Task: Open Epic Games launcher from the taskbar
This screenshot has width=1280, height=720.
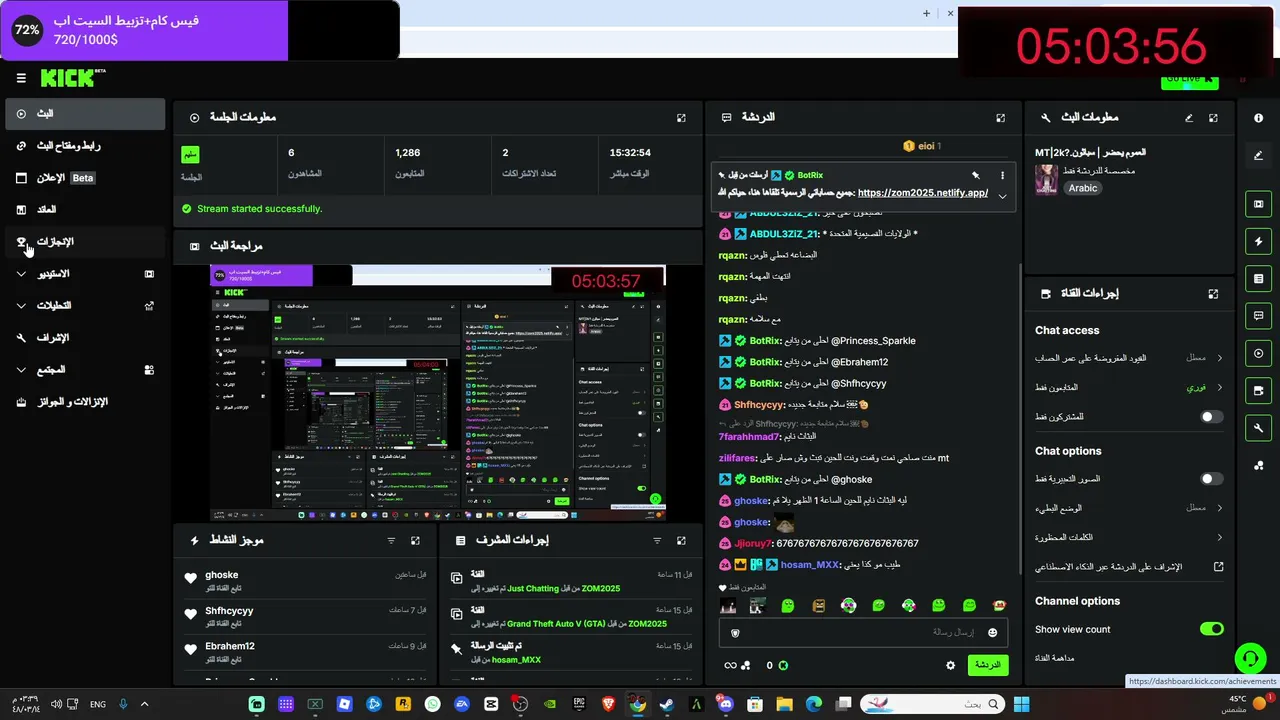Action: pyautogui.click(x=579, y=704)
